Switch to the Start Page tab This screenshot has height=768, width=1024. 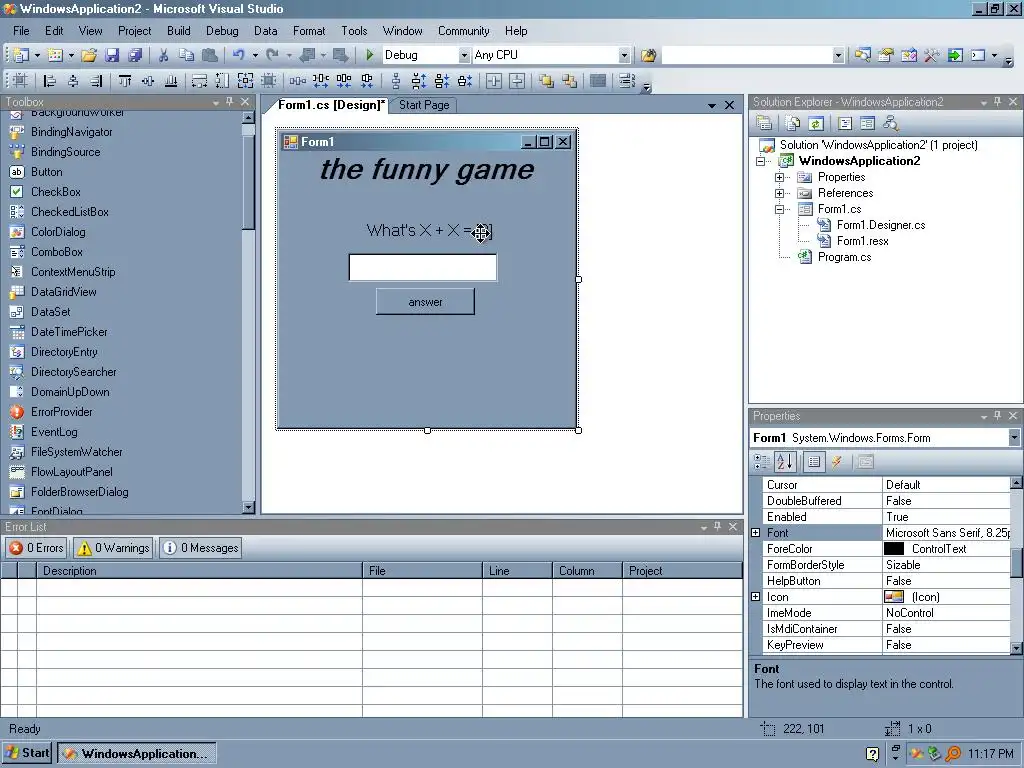[424, 105]
